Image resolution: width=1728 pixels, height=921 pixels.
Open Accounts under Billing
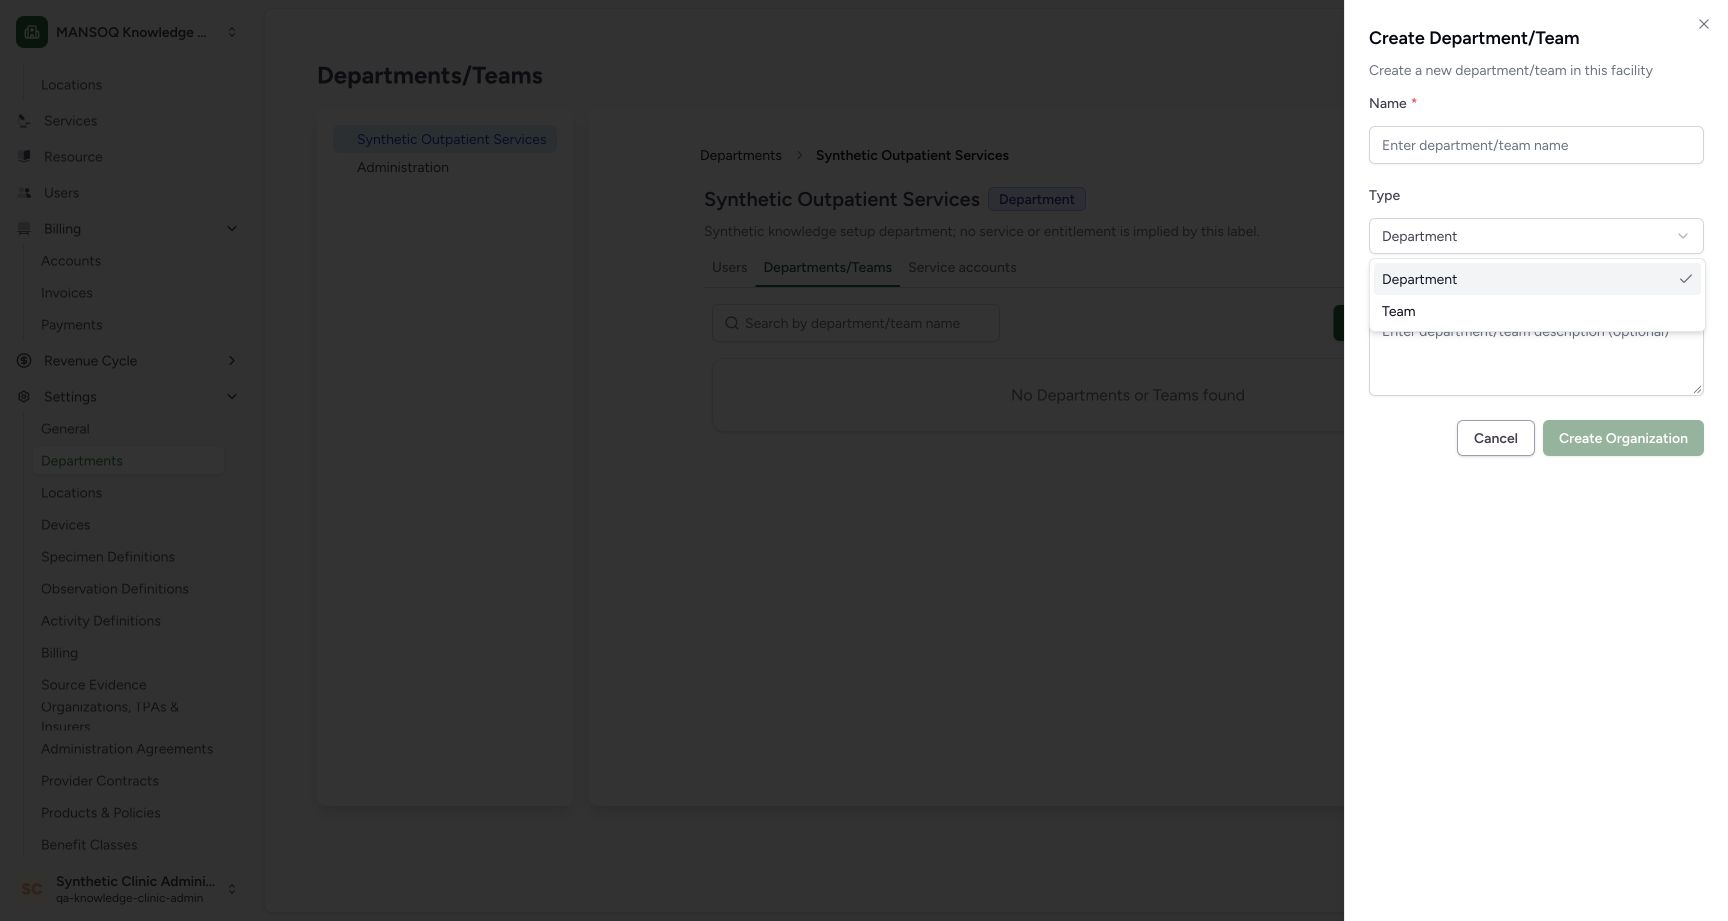tap(71, 261)
